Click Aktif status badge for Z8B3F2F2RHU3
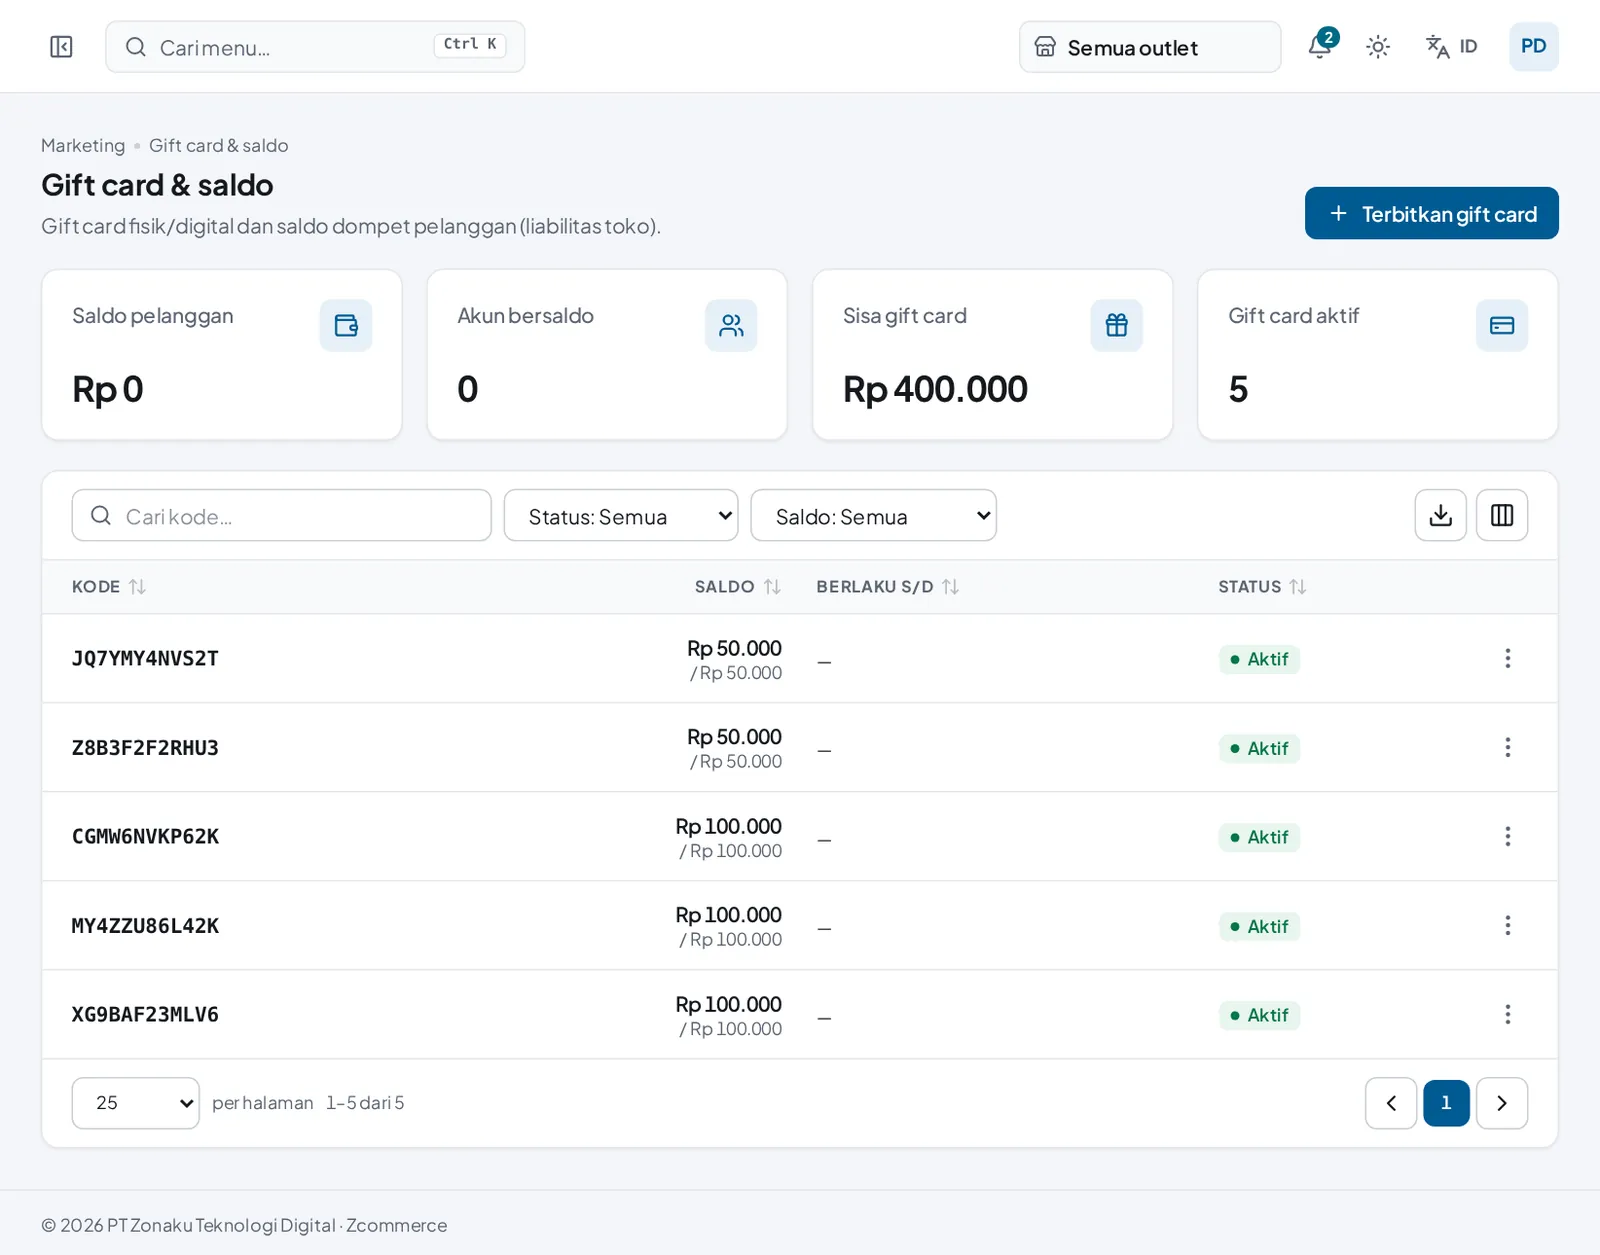1600x1255 pixels. (1259, 748)
